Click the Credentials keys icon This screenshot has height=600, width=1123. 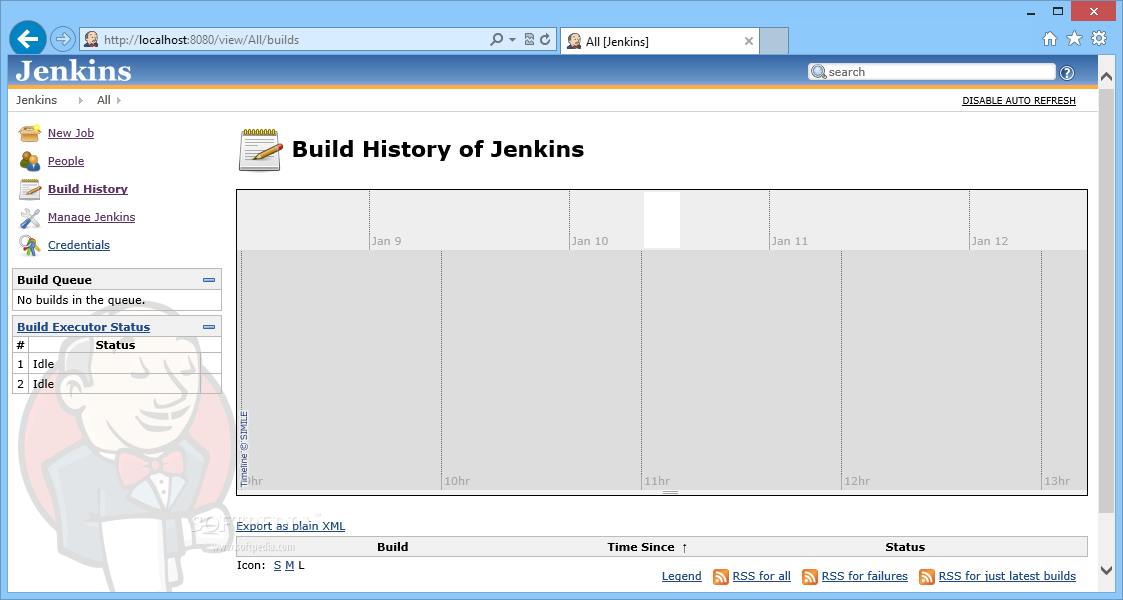29,246
